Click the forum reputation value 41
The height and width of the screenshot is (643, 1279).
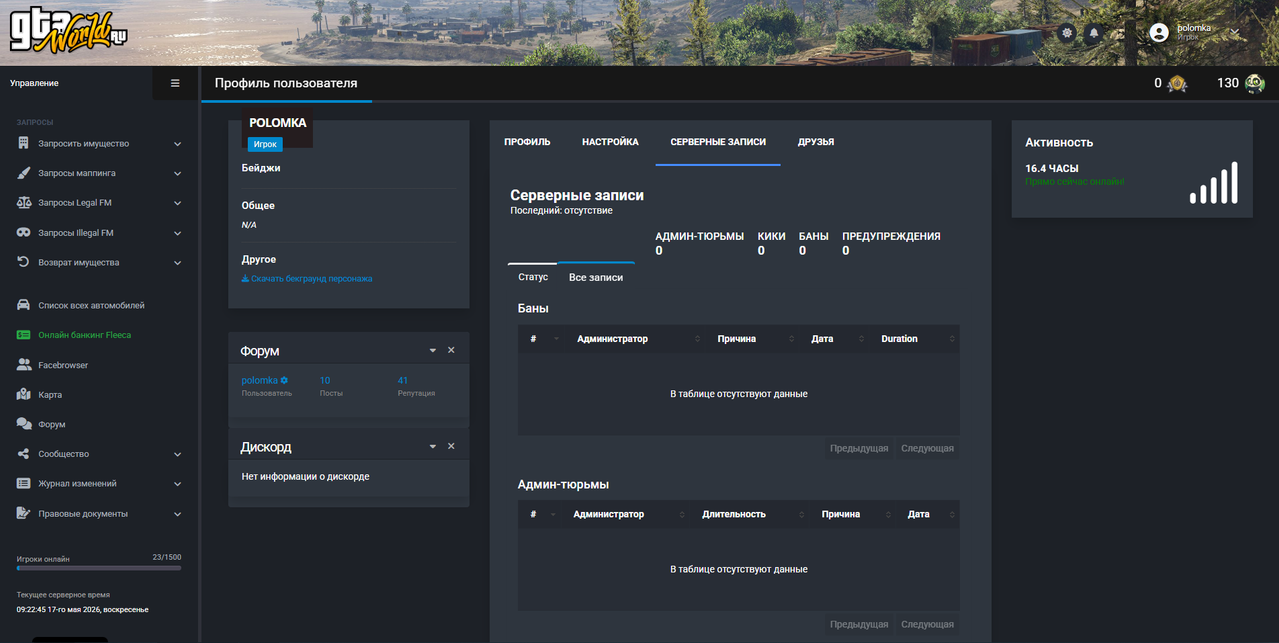pyautogui.click(x=403, y=380)
